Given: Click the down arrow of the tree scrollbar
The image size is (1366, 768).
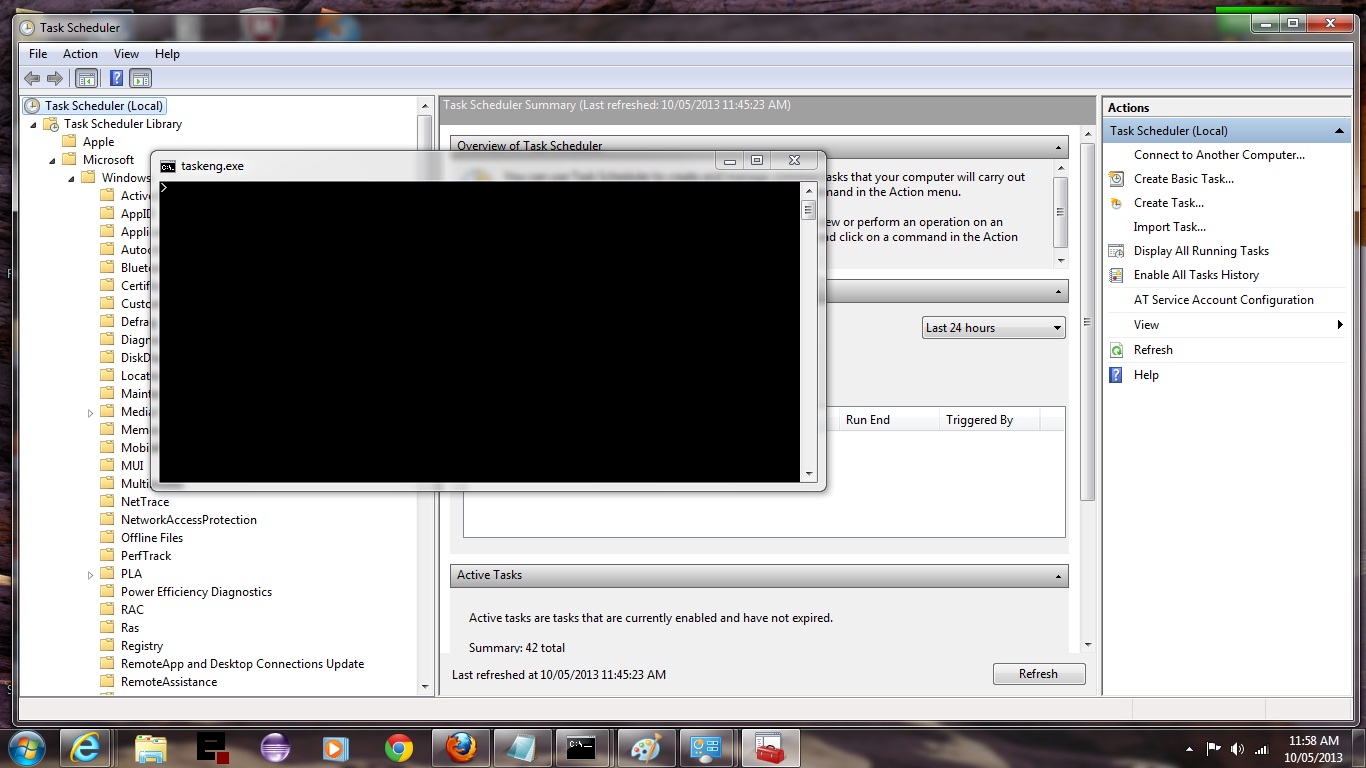Looking at the screenshot, I should click(x=425, y=687).
